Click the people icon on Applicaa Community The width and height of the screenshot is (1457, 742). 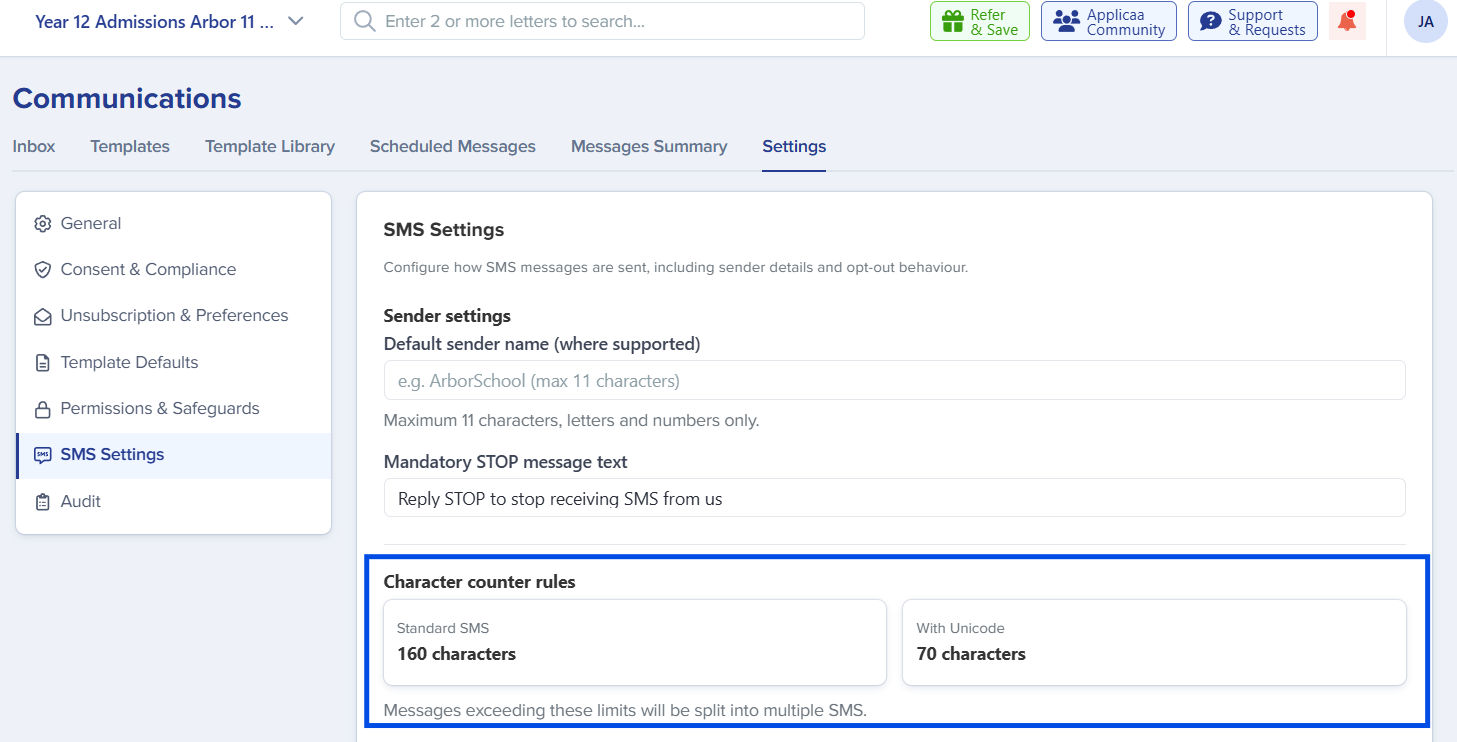[x=1066, y=22]
